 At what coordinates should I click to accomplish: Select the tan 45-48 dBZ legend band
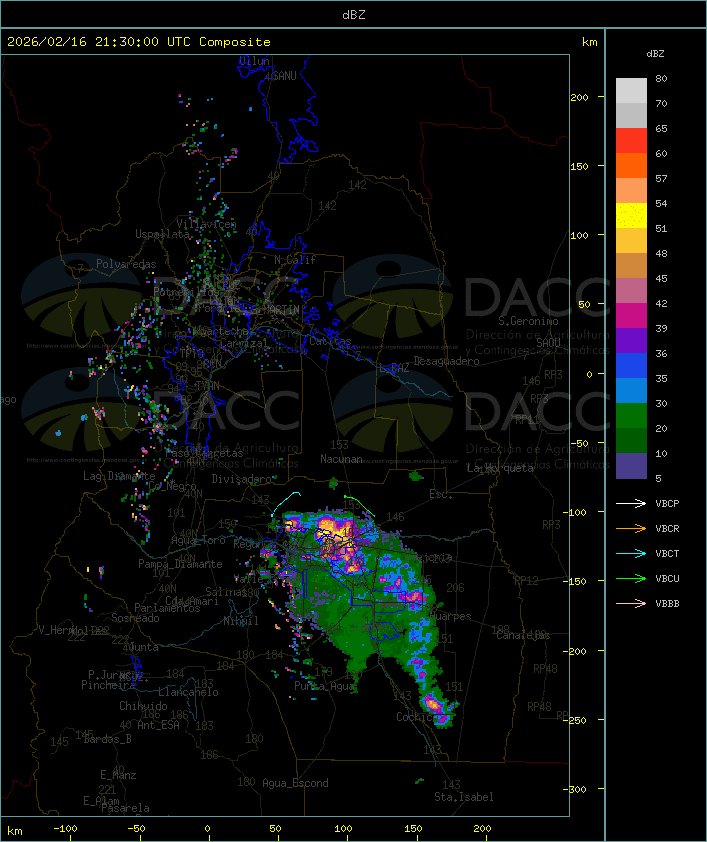631,266
